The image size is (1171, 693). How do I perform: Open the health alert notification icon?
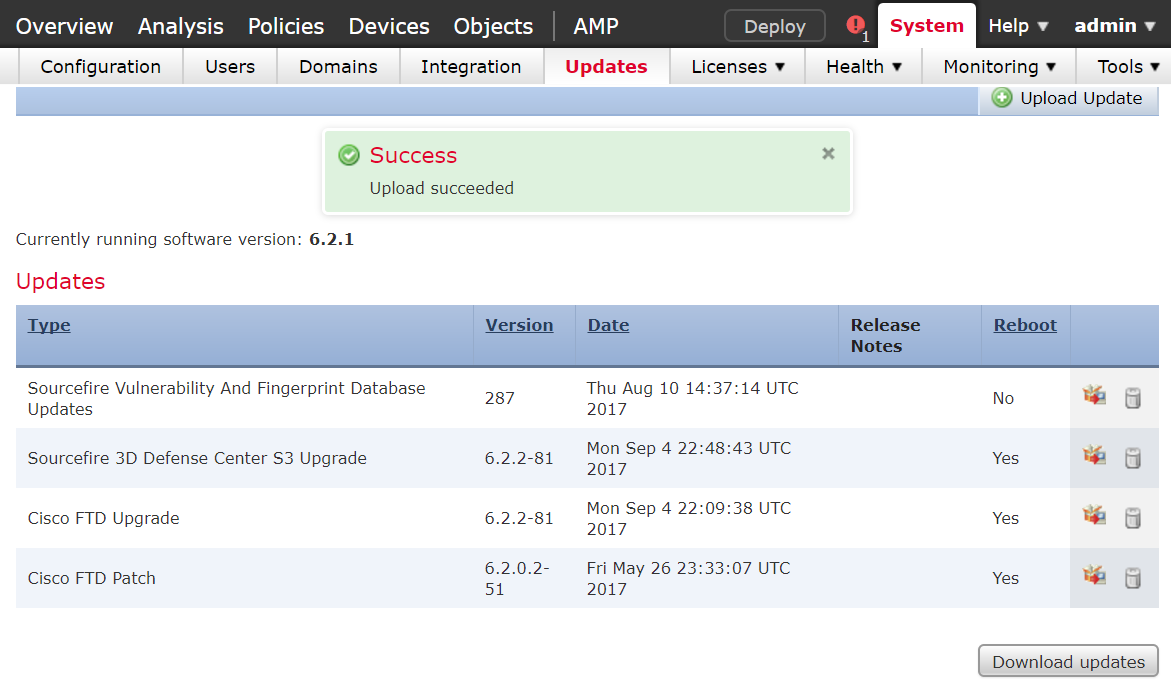pyautogui.click(x=856, y=25)
